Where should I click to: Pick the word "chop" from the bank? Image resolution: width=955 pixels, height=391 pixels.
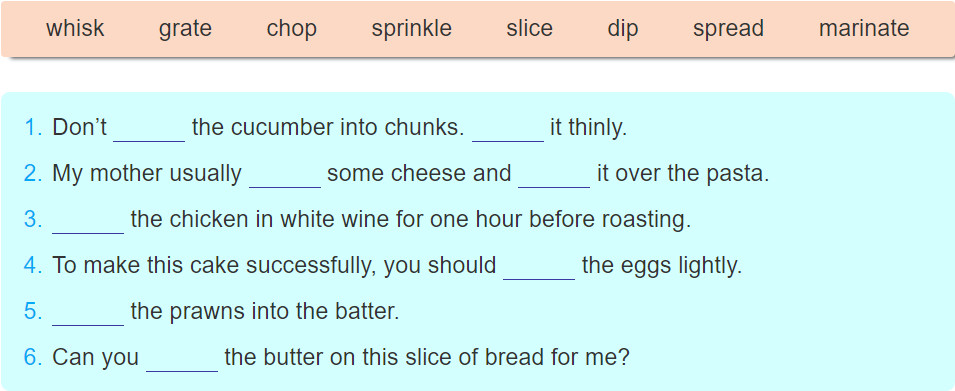(x=291, y=29)
